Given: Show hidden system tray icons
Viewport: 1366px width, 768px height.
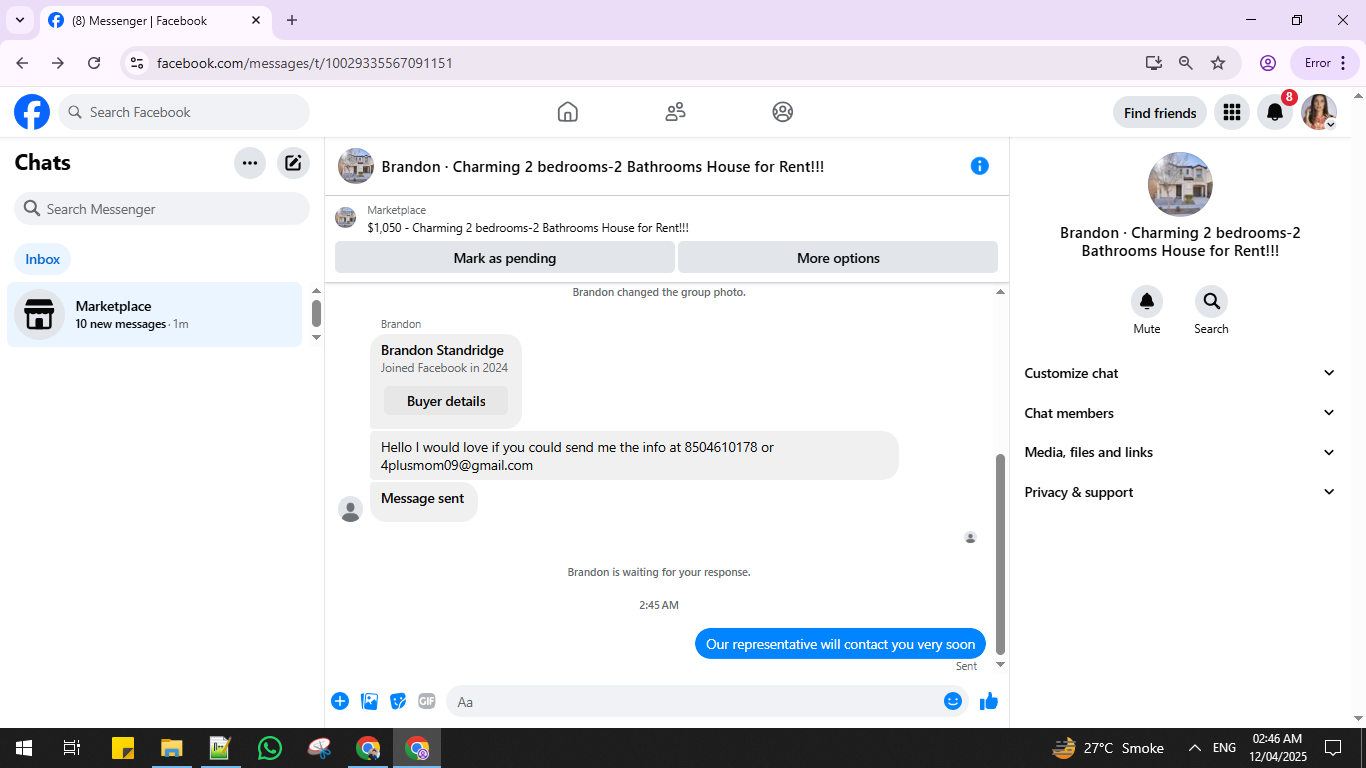Looking at the screenshot, I should point(1195,748).
